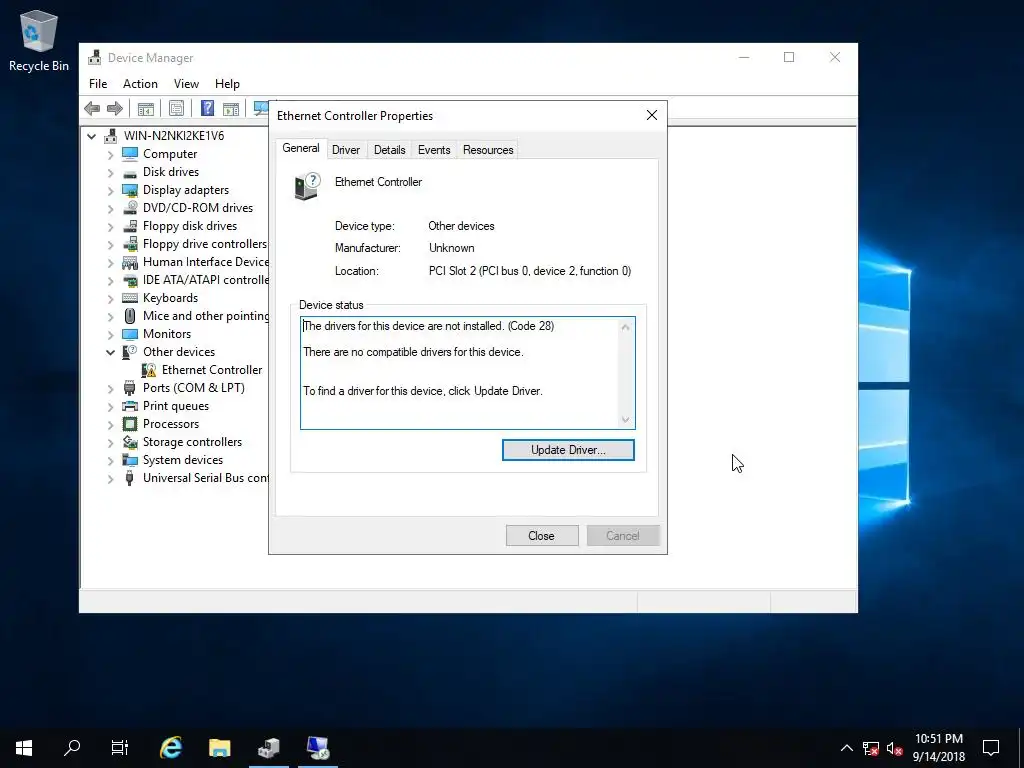Open the File menu
The width and height of the screenshot is (1024, 768).
(98, 84)
